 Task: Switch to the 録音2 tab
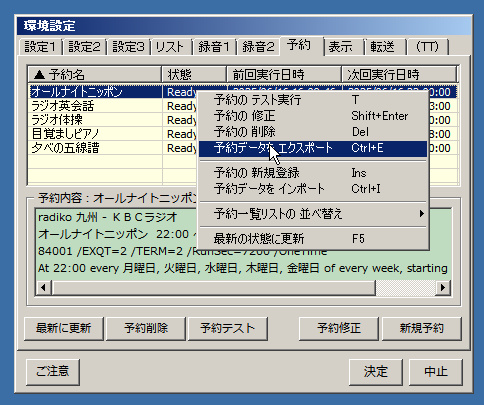[x=258, y=47]
